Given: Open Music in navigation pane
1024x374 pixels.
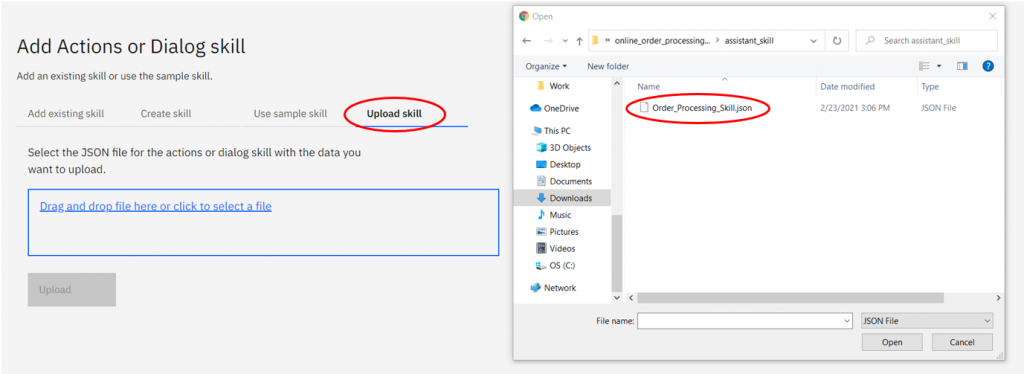Looking at the screenshot, I should (554, 215).
